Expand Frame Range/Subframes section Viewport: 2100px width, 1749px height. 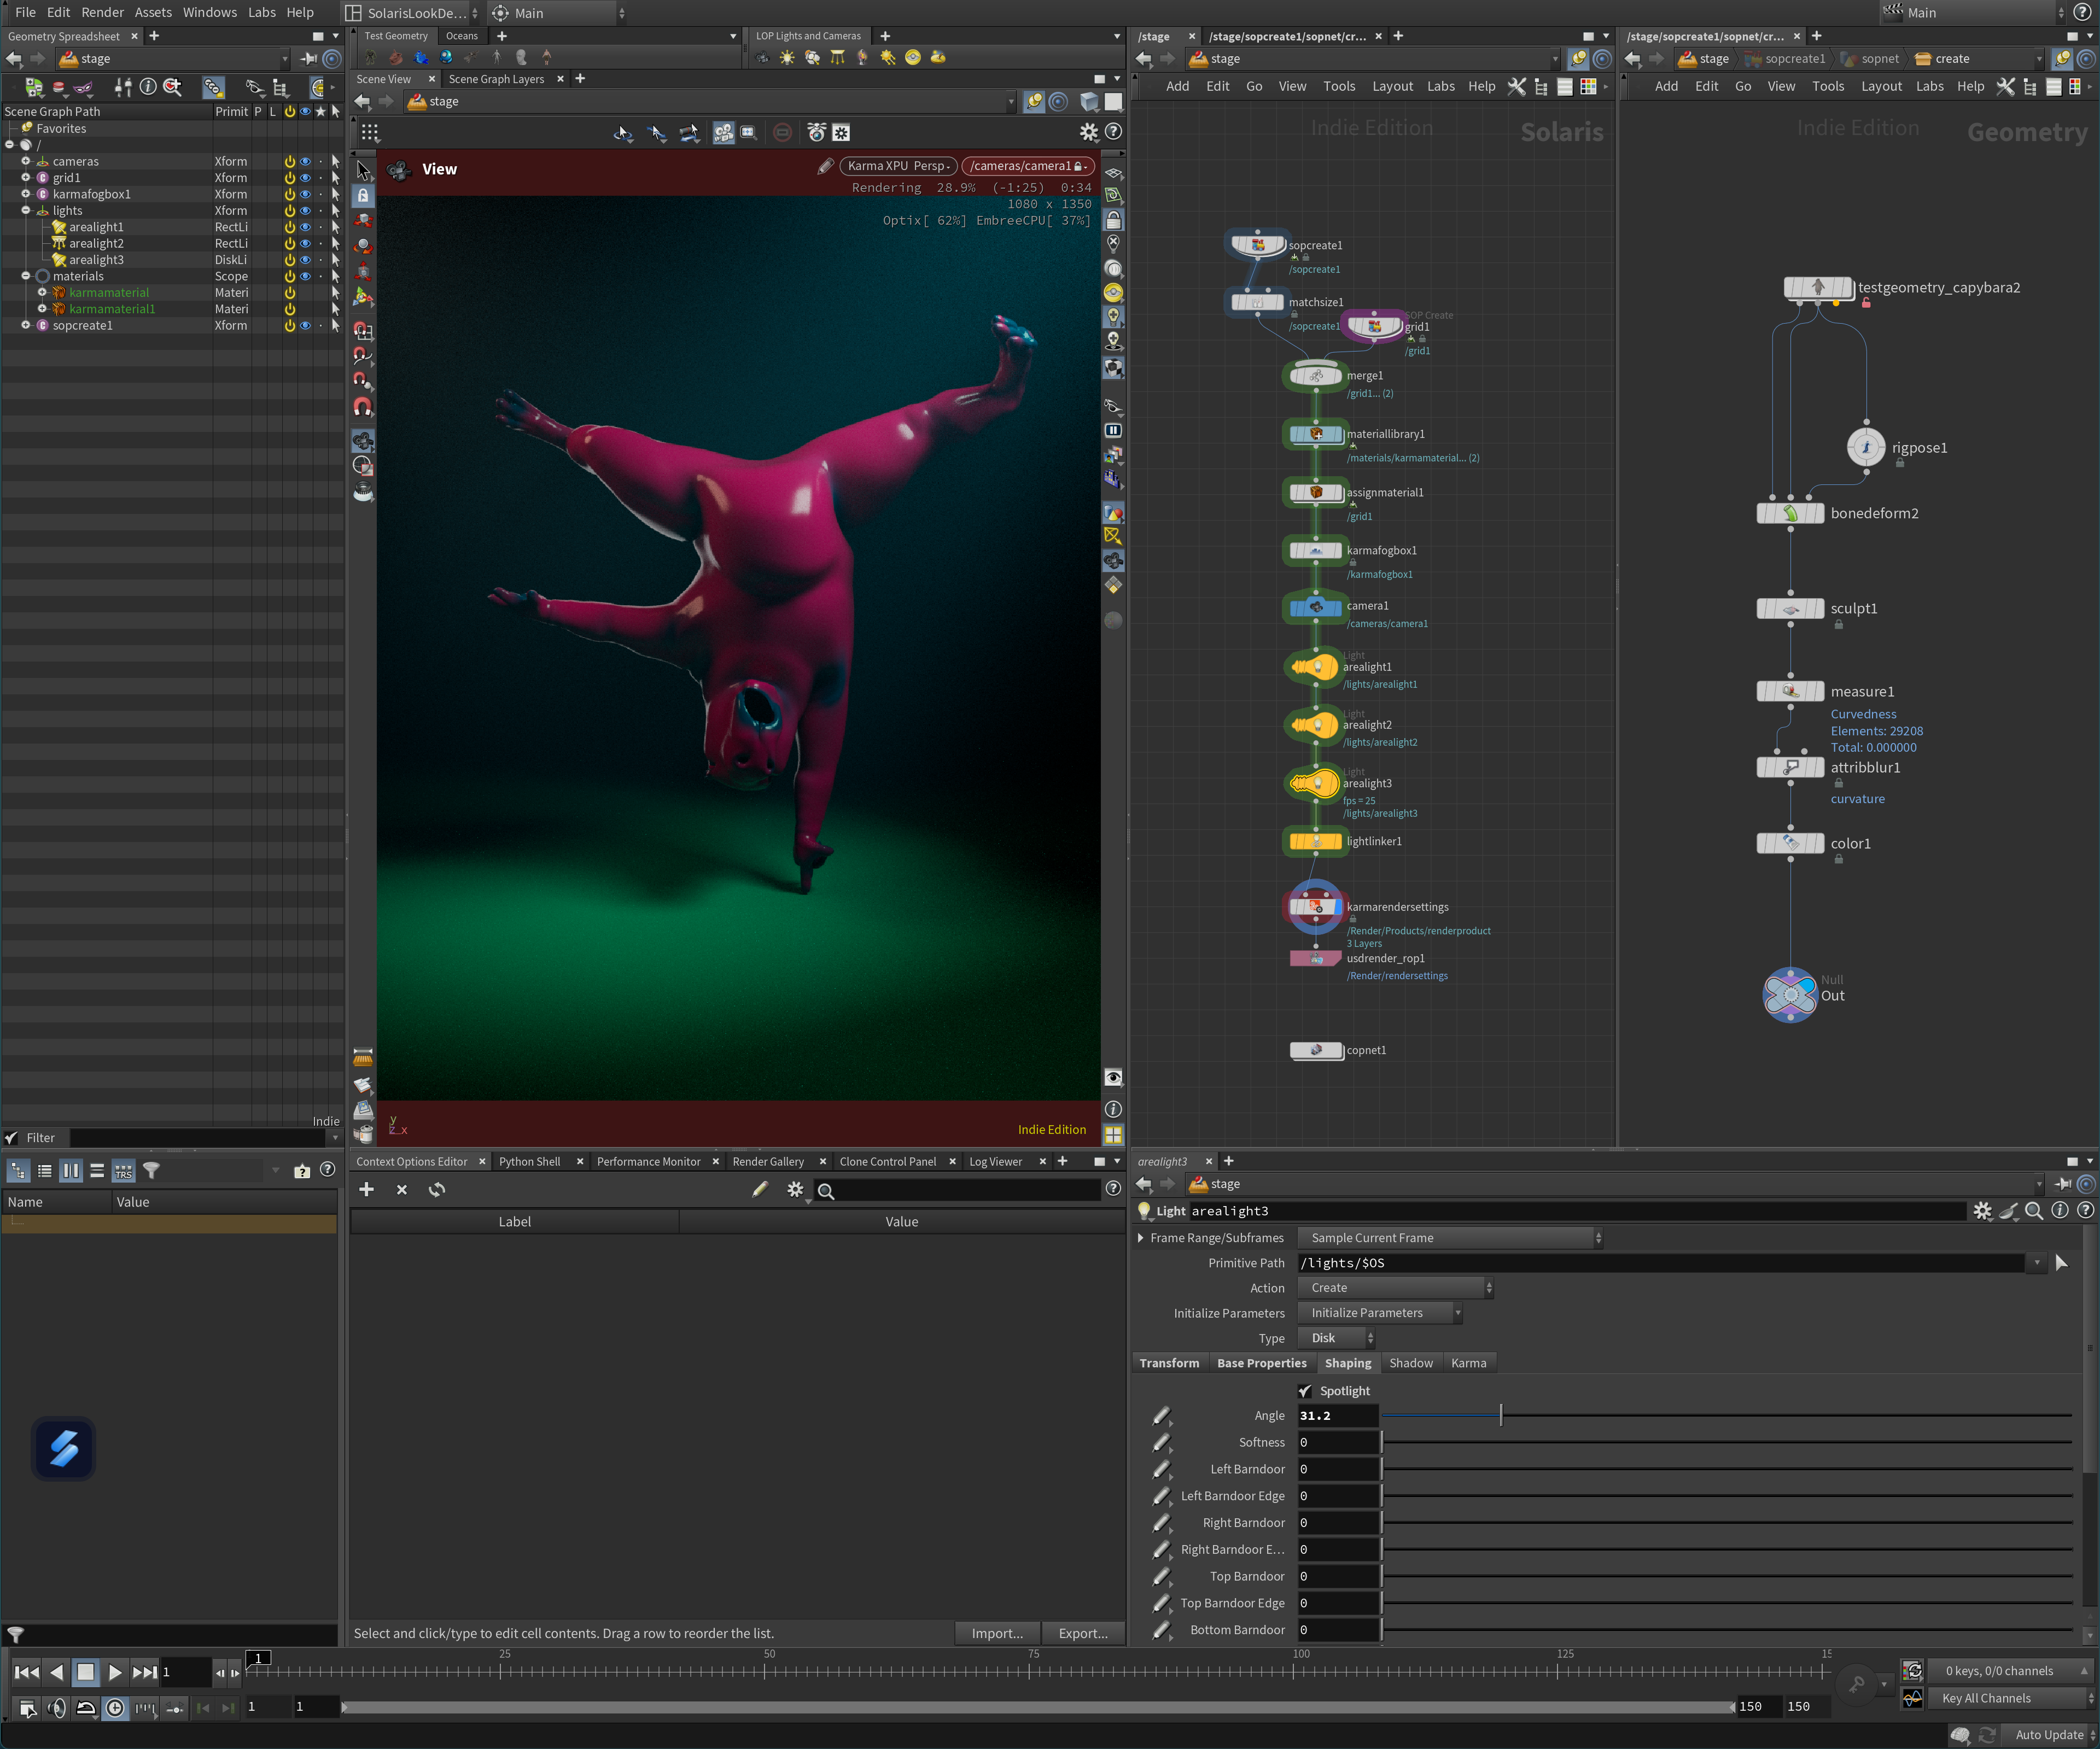pos(1141,1238)
